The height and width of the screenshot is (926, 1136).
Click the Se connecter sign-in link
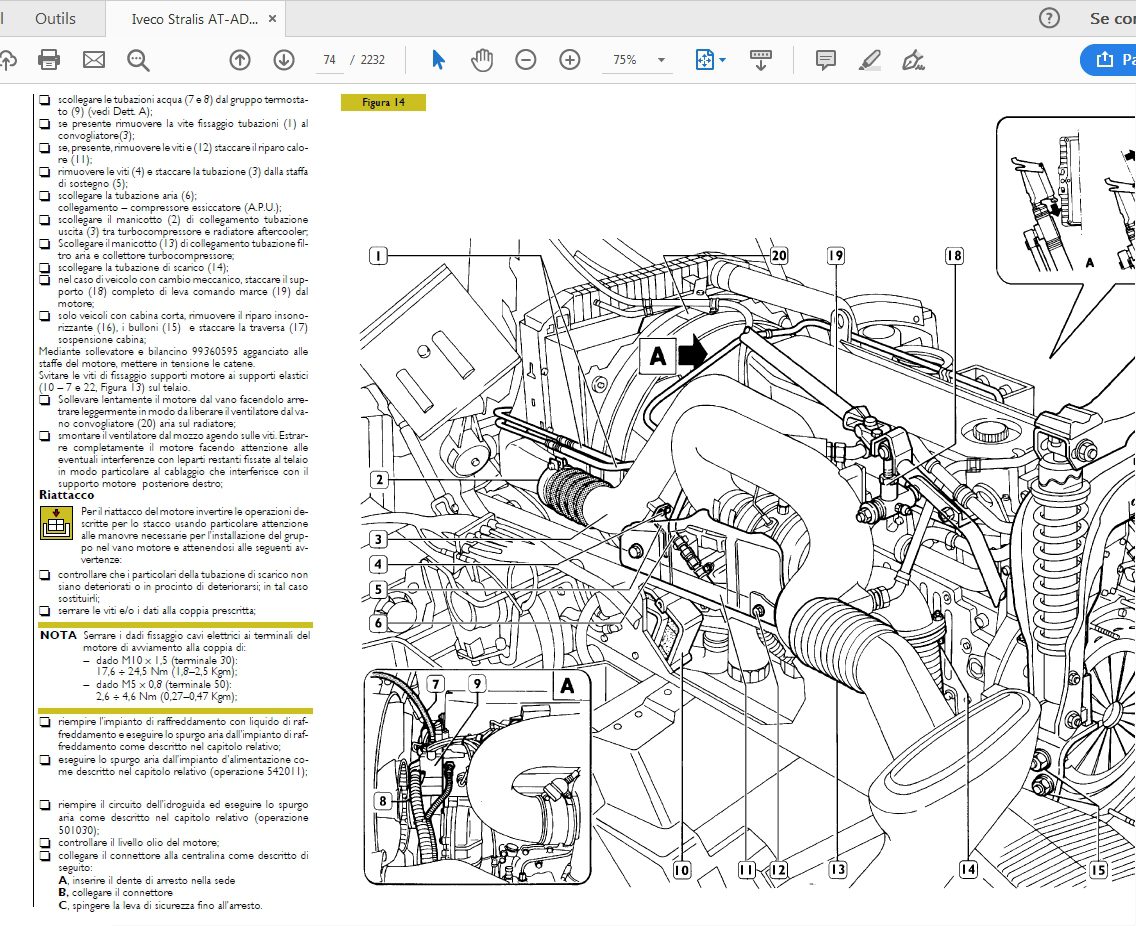coord(1112,19)
